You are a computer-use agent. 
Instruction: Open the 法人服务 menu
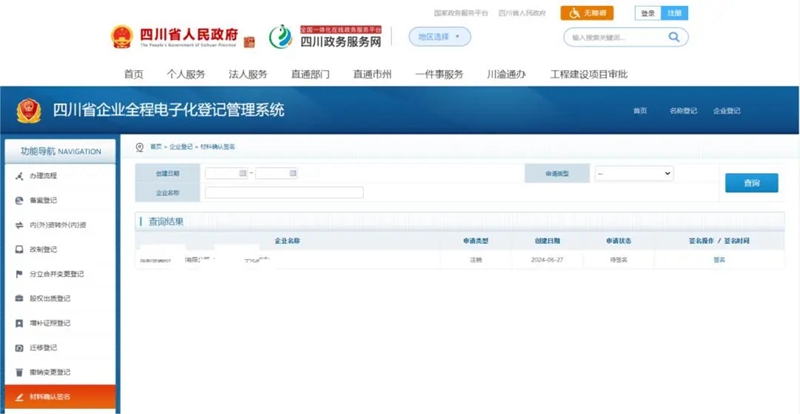coord(248,75)
